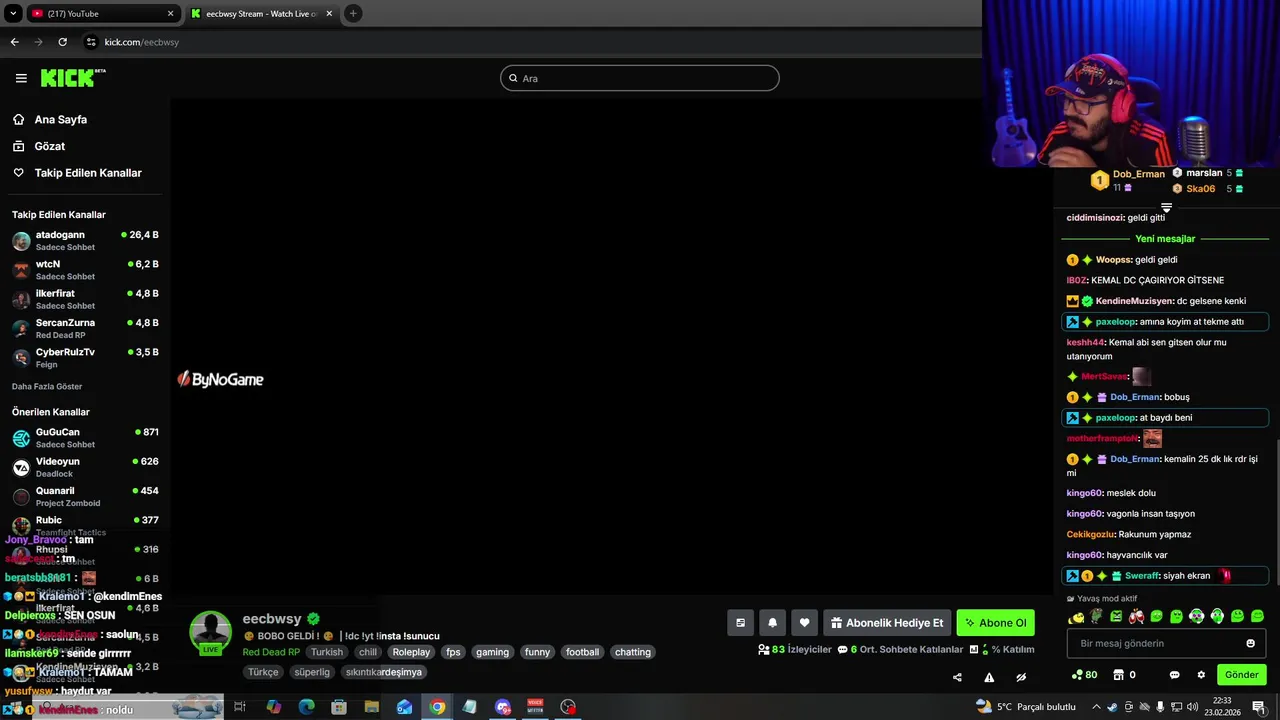
Task: Expand Daha Fazla Göster in followed channels
Action: (x=47, y=386)
